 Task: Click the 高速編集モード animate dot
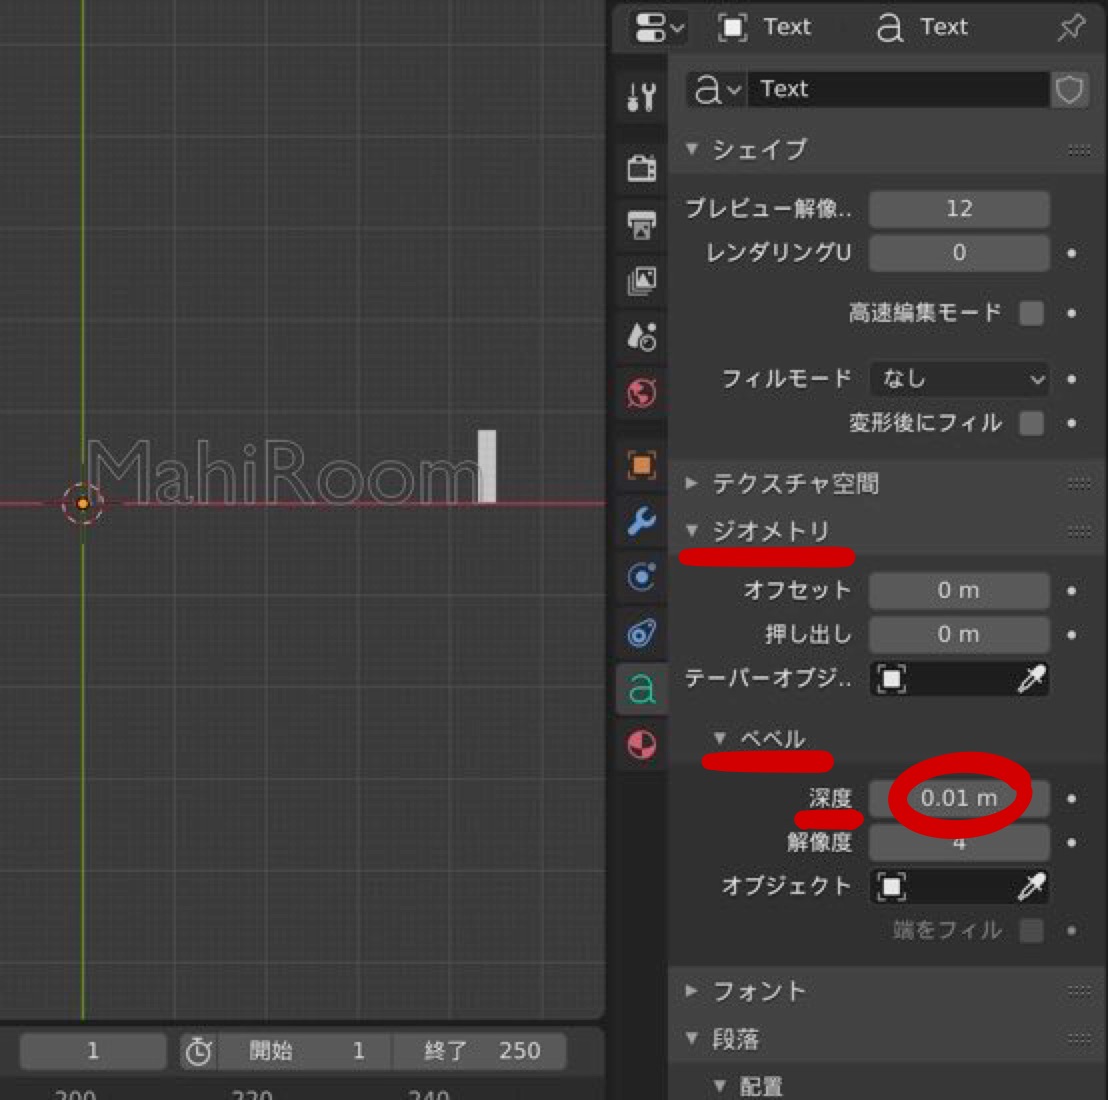(1071, 313)
